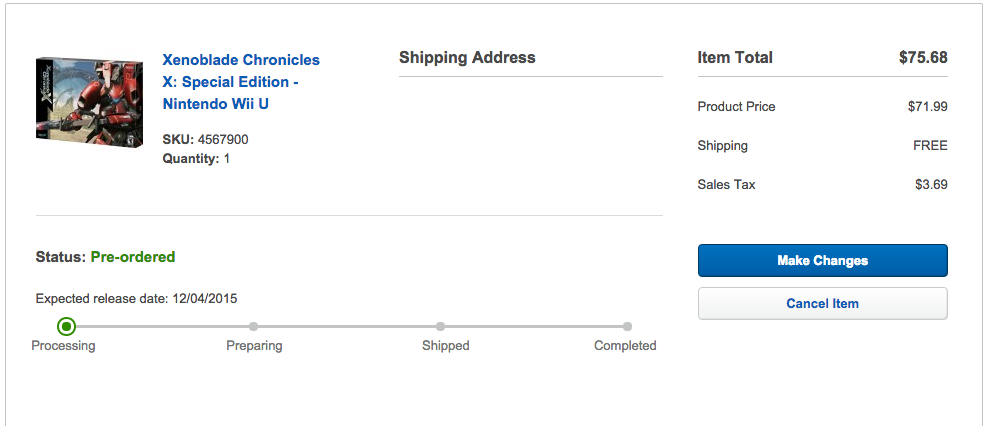The width and height of the screenshot is (984, 426).
Task: Click the Make Changes button
Action: [x=822, y=260]
